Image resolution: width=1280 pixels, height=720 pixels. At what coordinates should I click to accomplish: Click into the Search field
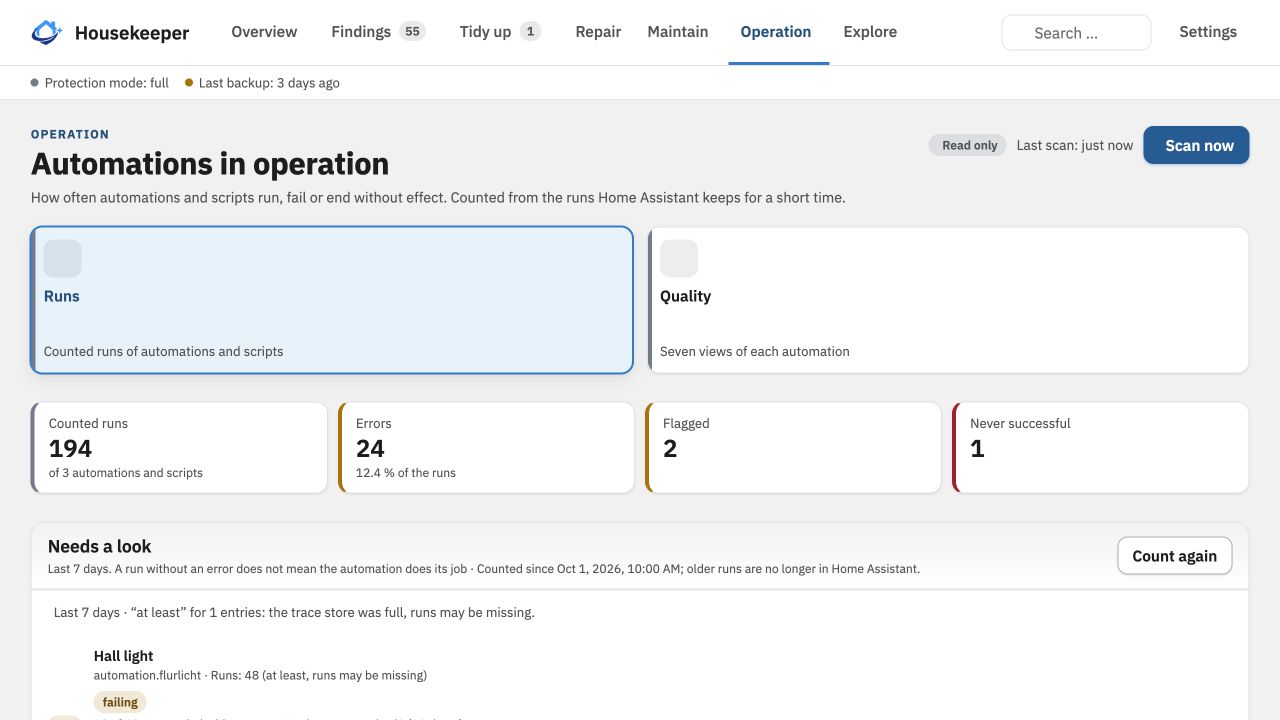(1076, 33)
